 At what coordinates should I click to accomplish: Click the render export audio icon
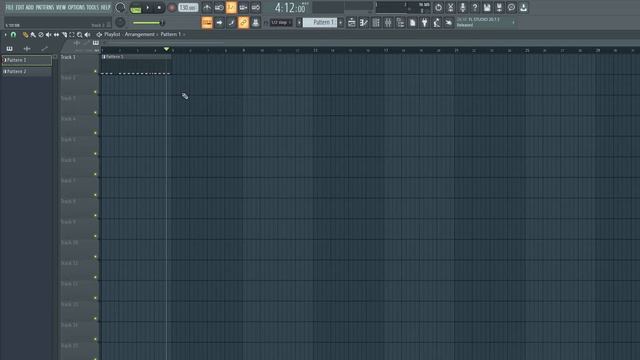pos(499,7)
